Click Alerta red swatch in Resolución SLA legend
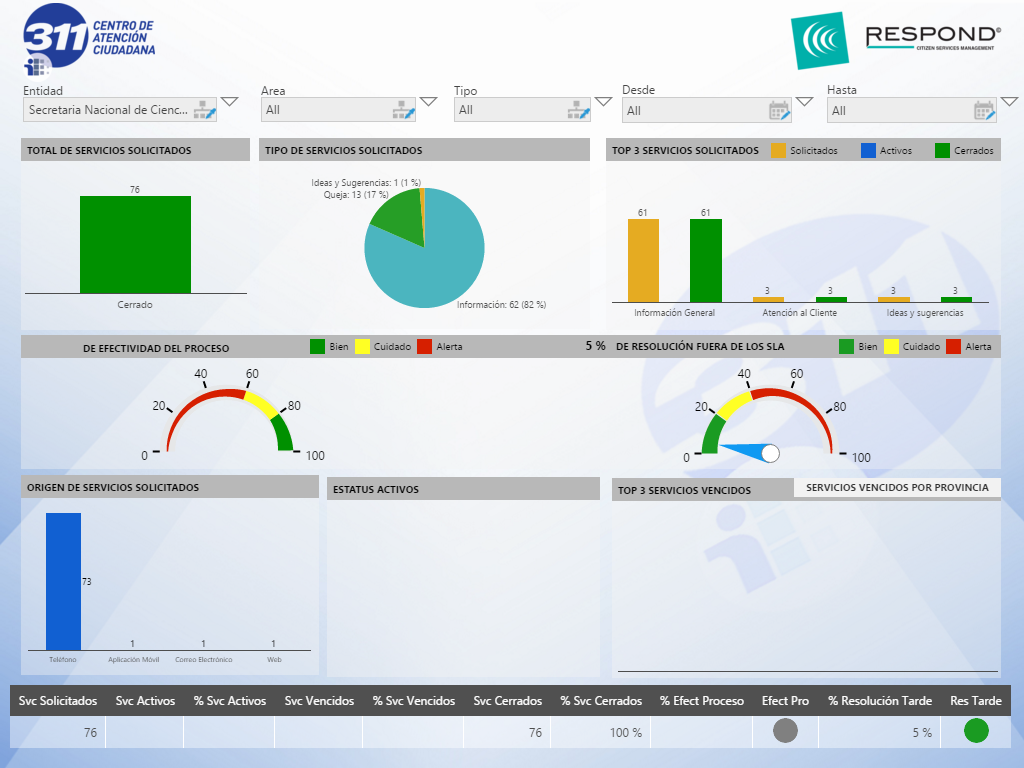The width and height of the screenshot is (1024, 768). [x=953, y=346]
